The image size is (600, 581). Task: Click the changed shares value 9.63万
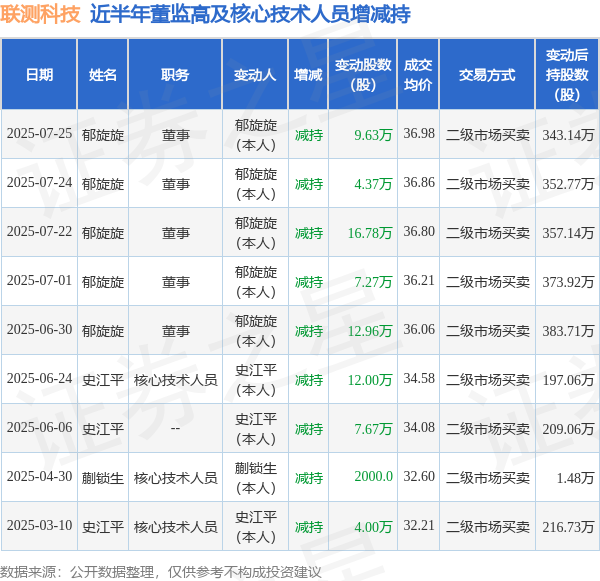[x=373, y=135]
